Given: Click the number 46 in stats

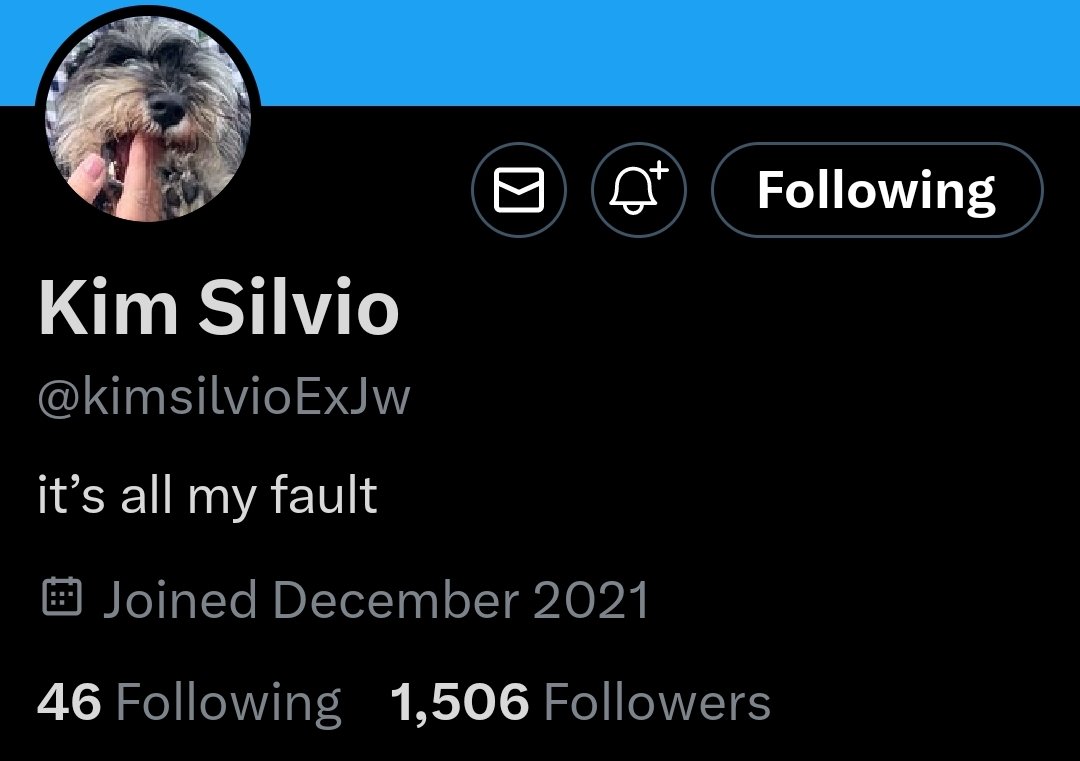Looking at the screenshot, I should (x=69, y=702).
